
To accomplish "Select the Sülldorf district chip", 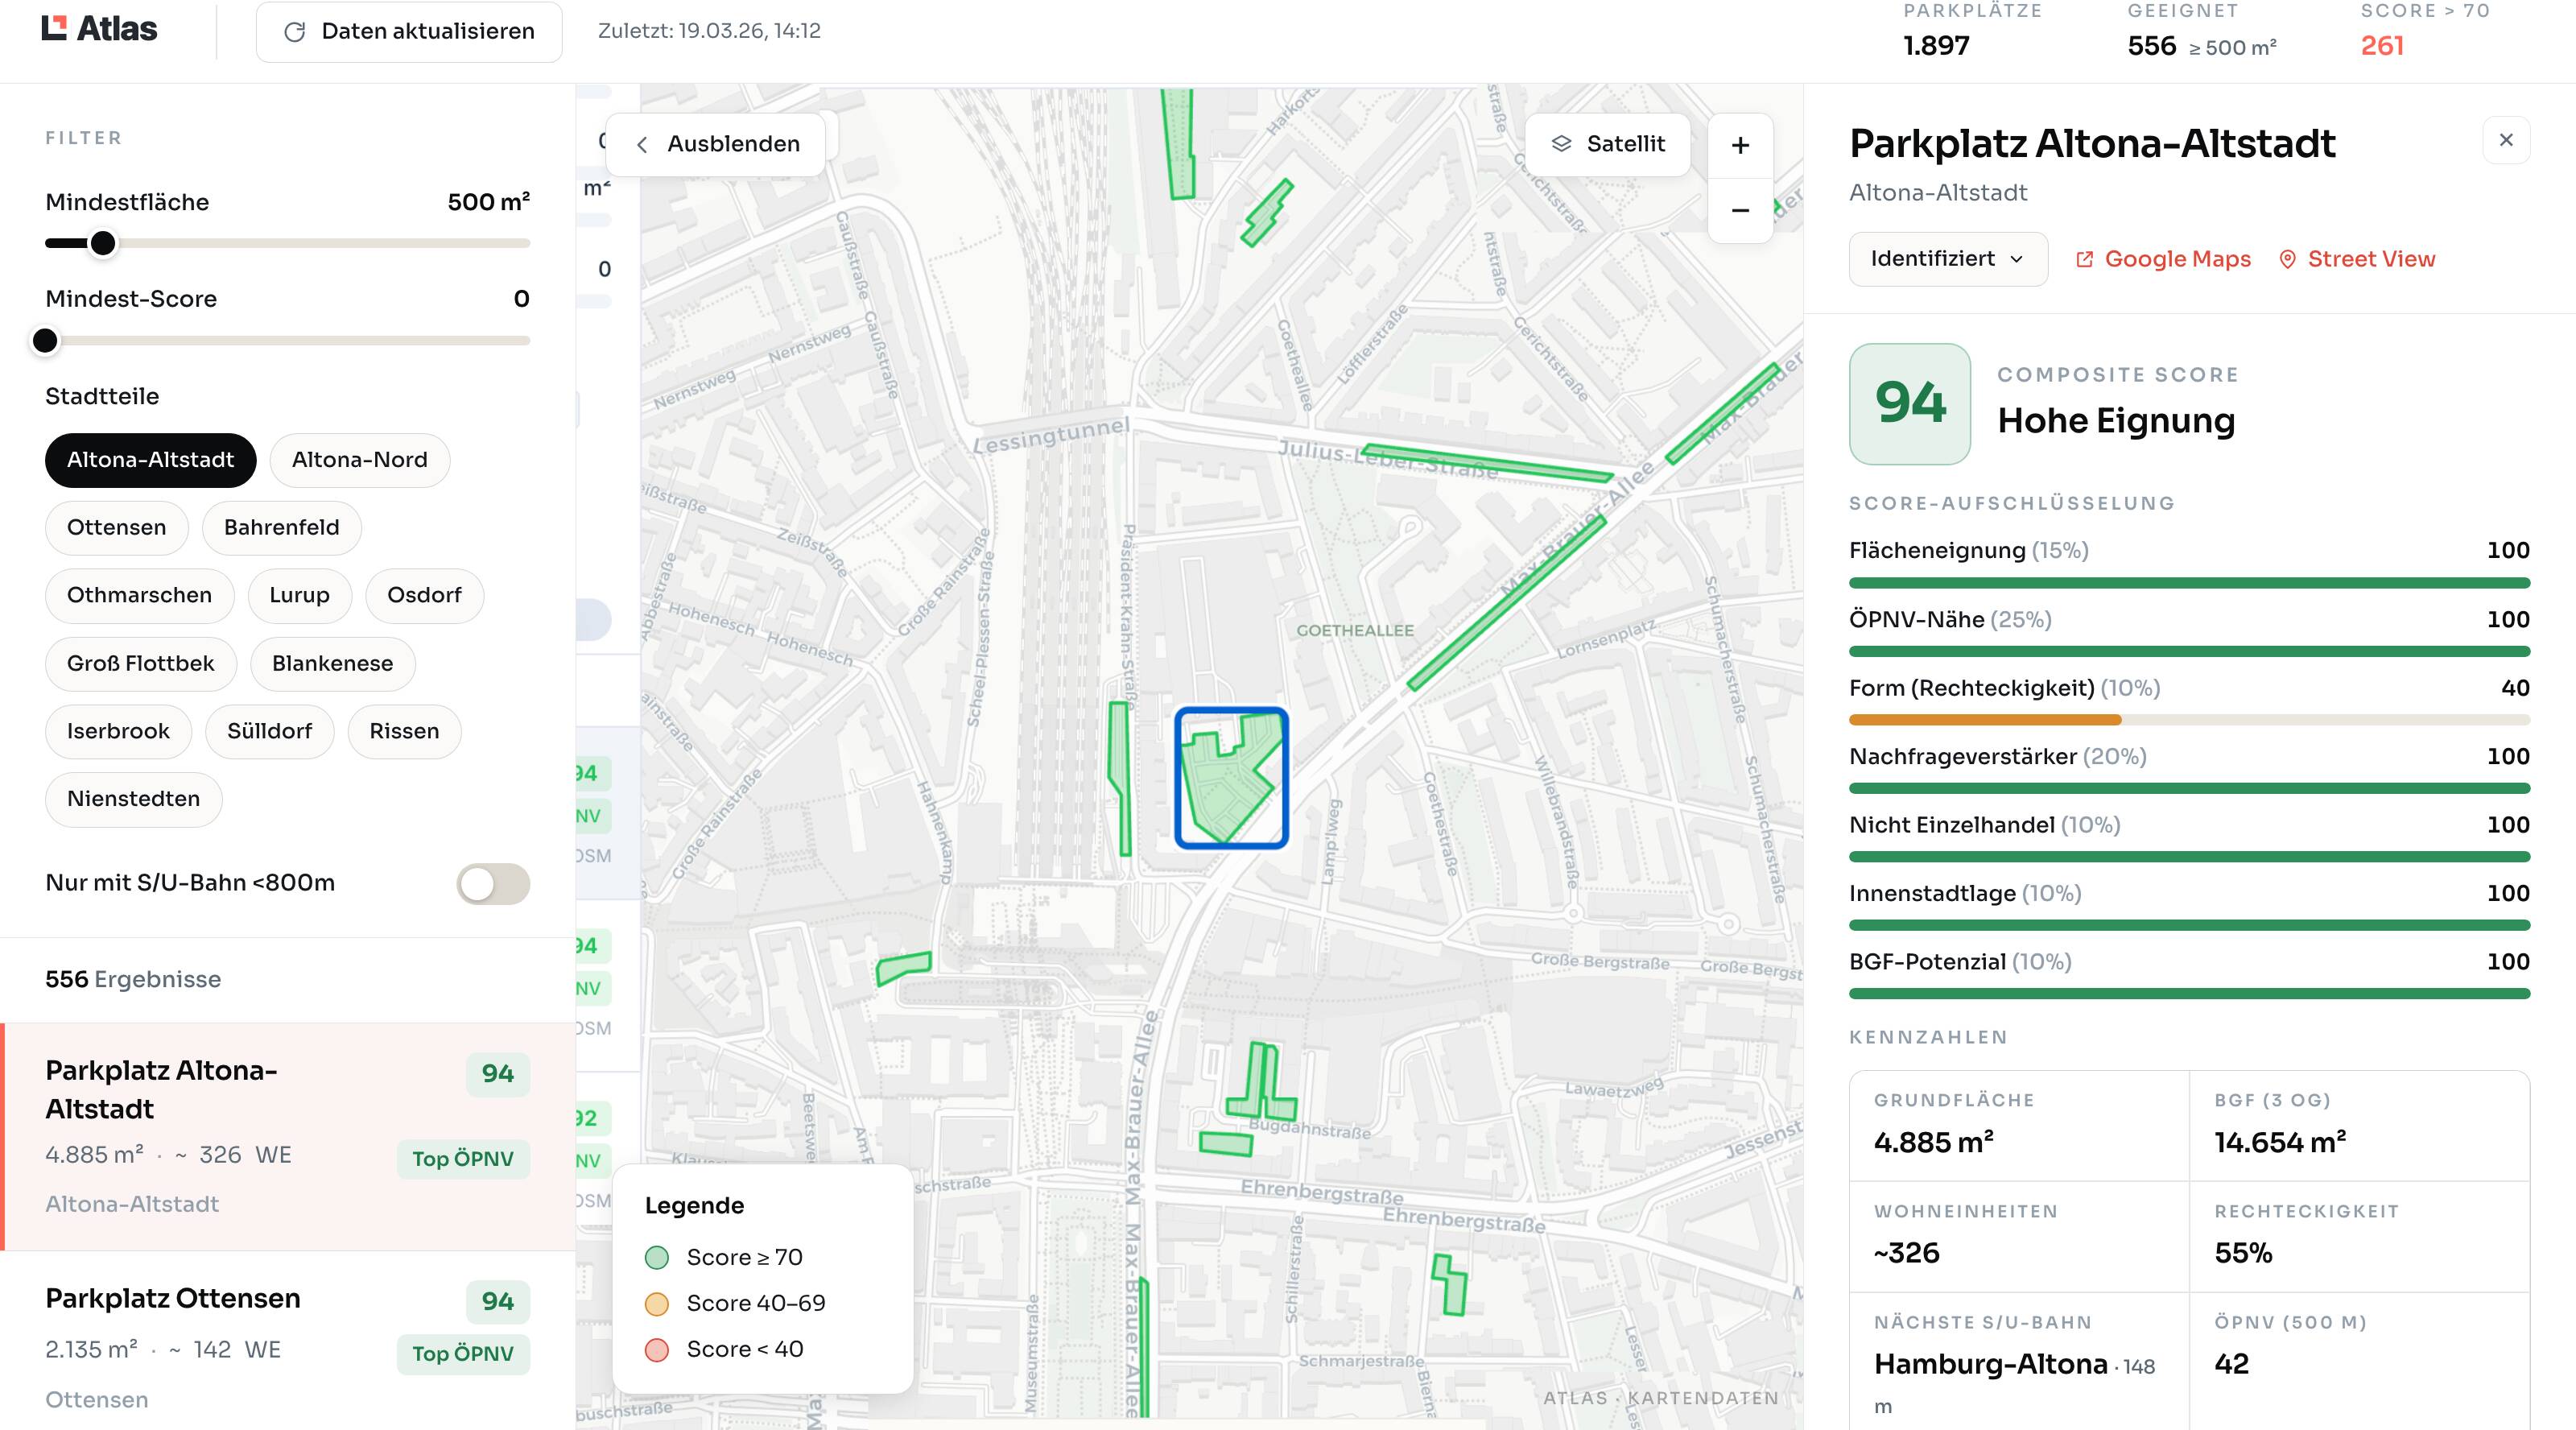I will coord(270,732).
